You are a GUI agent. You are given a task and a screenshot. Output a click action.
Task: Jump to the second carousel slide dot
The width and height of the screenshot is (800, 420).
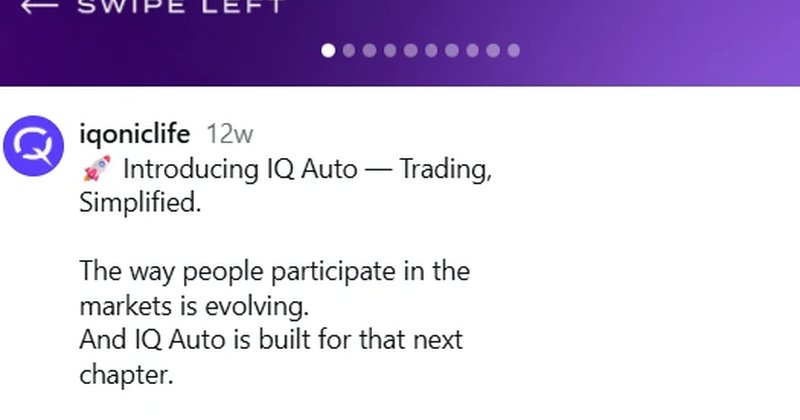pyautogui.click(x=349, y=51)
